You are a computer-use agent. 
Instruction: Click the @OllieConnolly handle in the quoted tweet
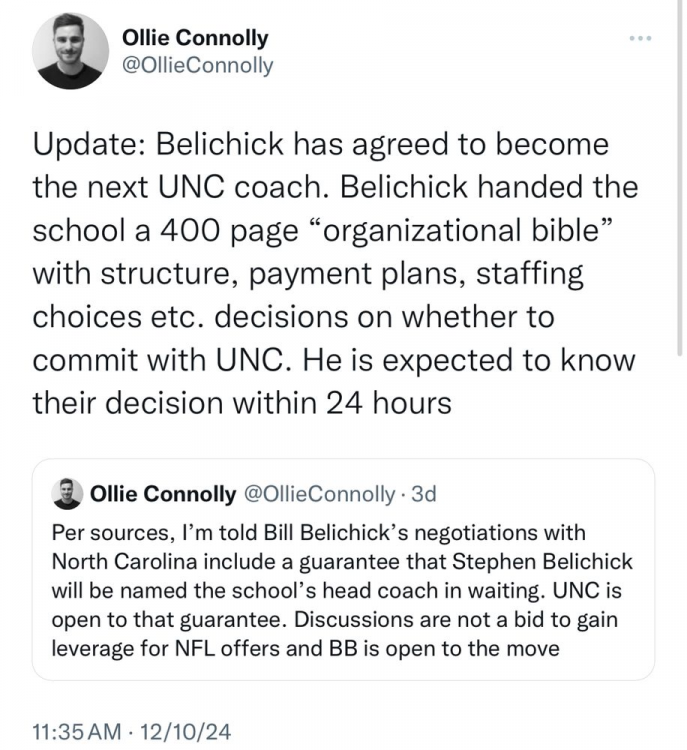point(319,494)
